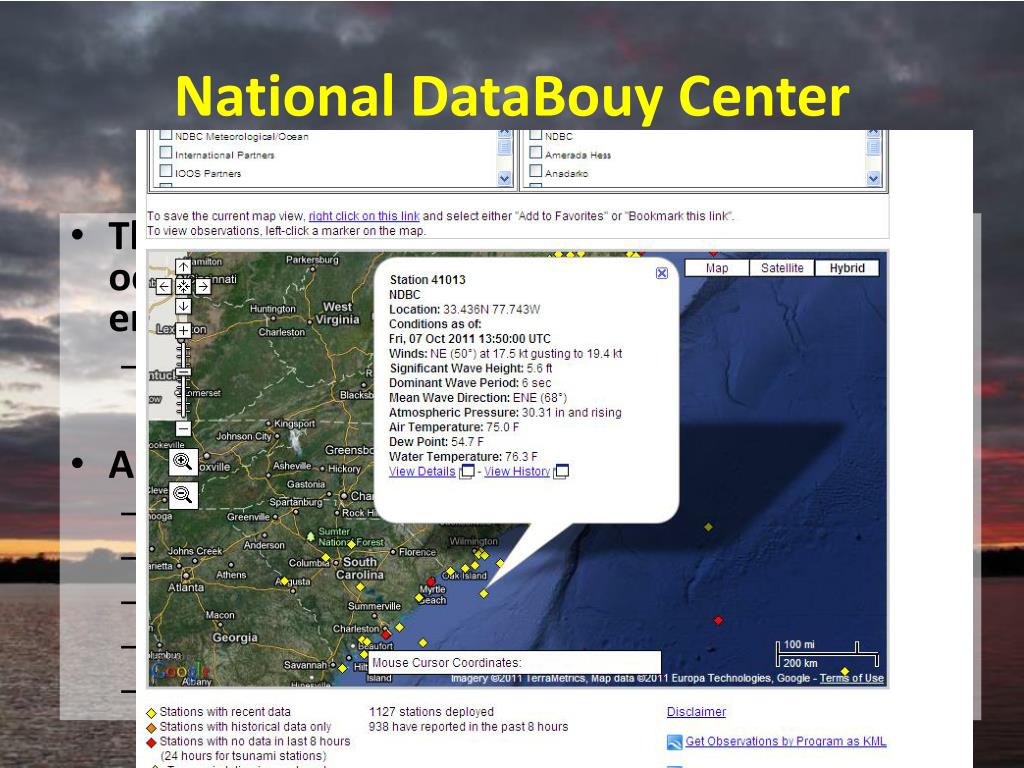Check the IOOS Partners box
The image size is (1024, 768).
166,171
